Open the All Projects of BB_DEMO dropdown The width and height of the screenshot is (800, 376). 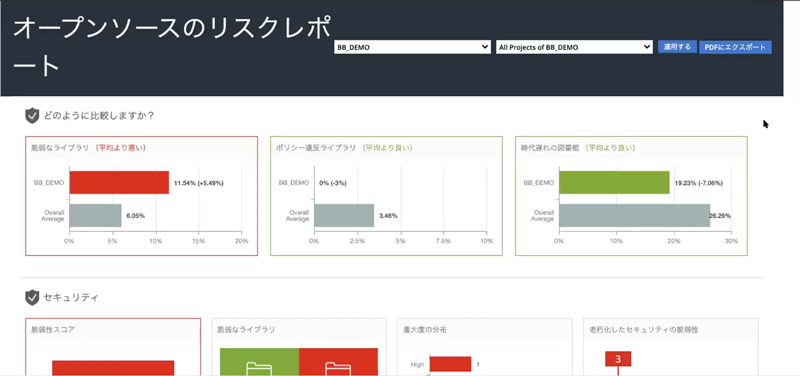point(574,47)
